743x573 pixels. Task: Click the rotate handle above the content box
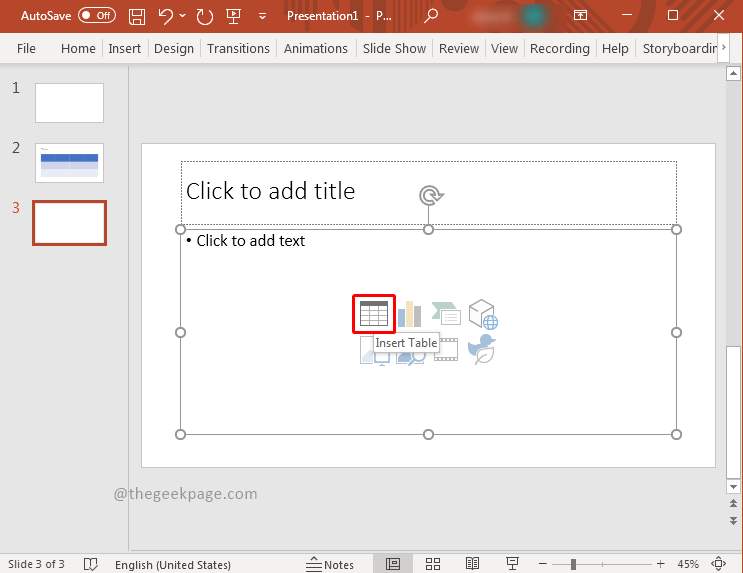[431, 195]
